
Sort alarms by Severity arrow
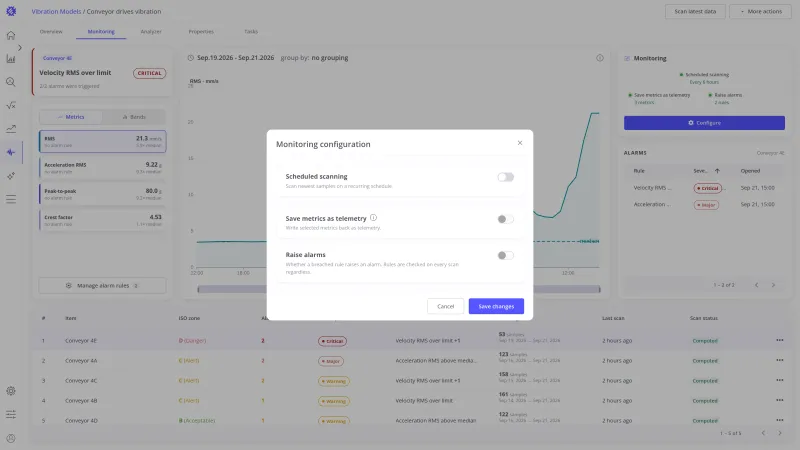pos(717,171)
